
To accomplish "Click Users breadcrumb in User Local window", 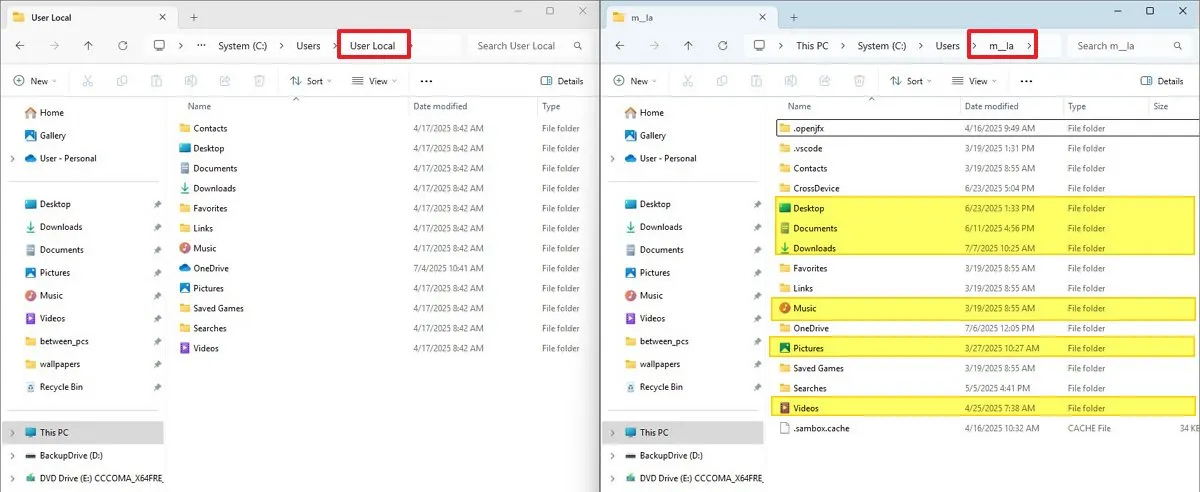I will [308, 46].
